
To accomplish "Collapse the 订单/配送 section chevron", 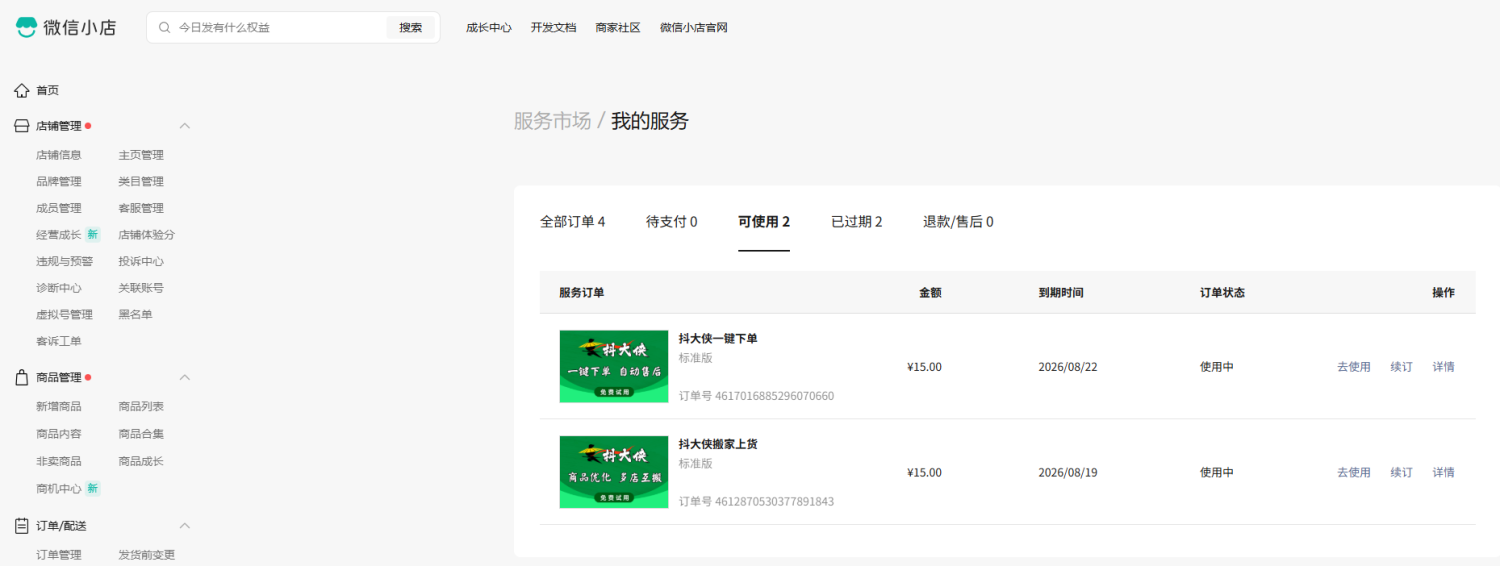I will (184, 525).
